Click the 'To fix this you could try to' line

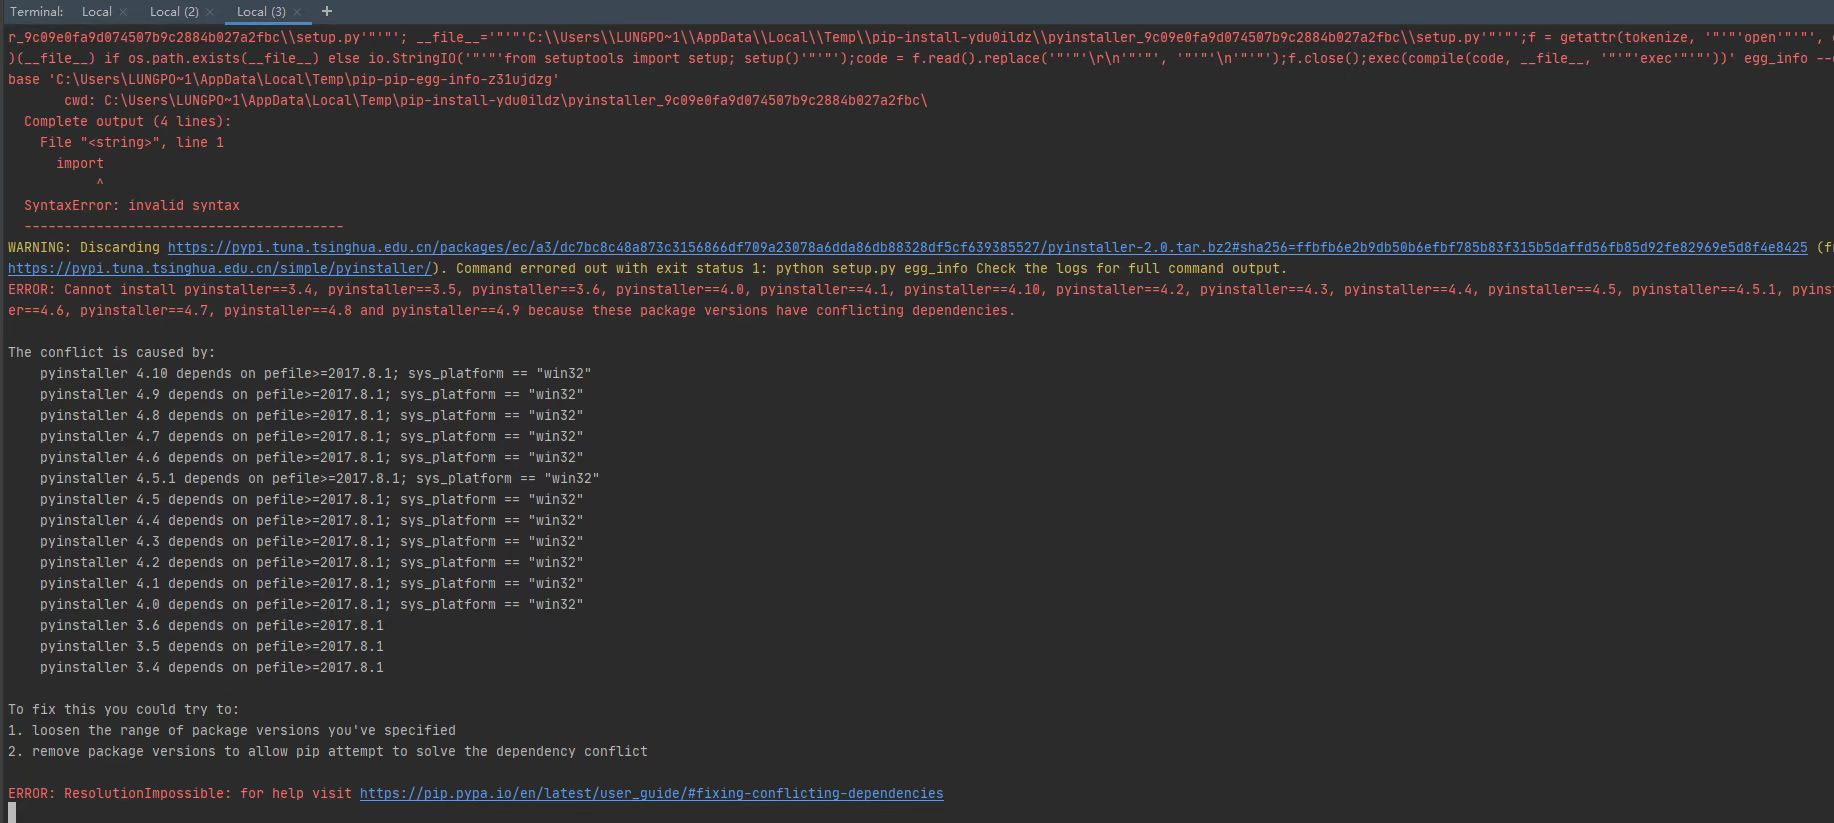coord(124,709)
